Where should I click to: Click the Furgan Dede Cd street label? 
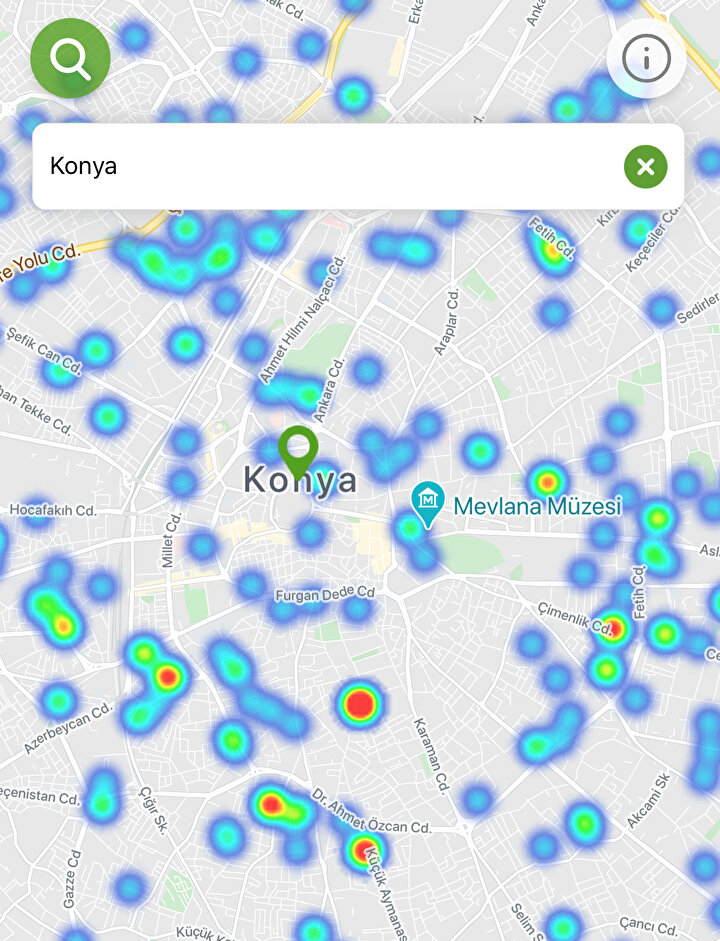tap(324, 595)
